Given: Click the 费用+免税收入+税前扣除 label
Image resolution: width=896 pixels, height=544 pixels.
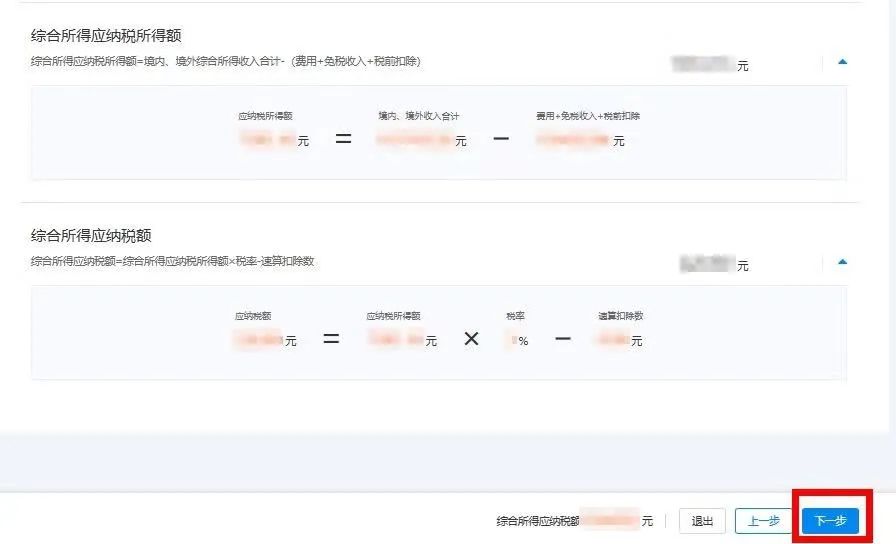Looking at the screenshot, I should [x=588, y=116].
